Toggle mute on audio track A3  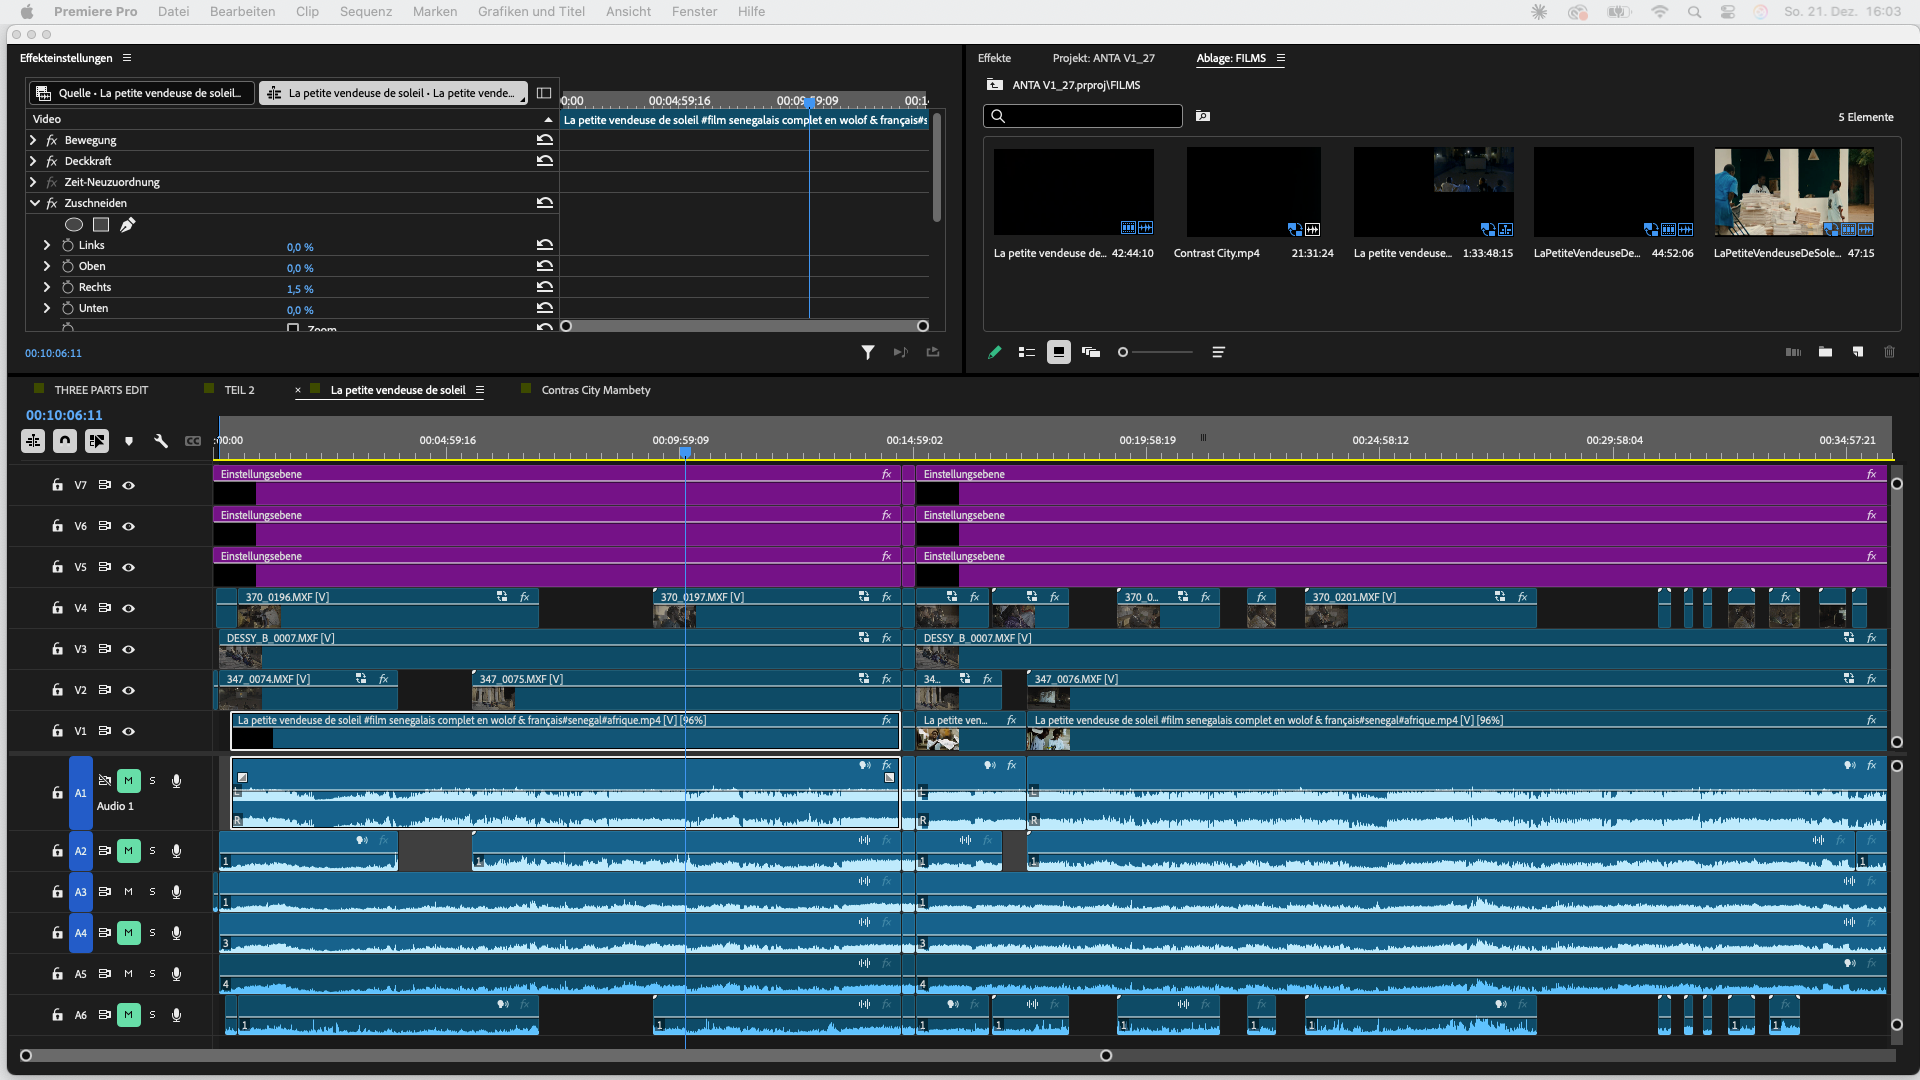(x=128, y=892)
